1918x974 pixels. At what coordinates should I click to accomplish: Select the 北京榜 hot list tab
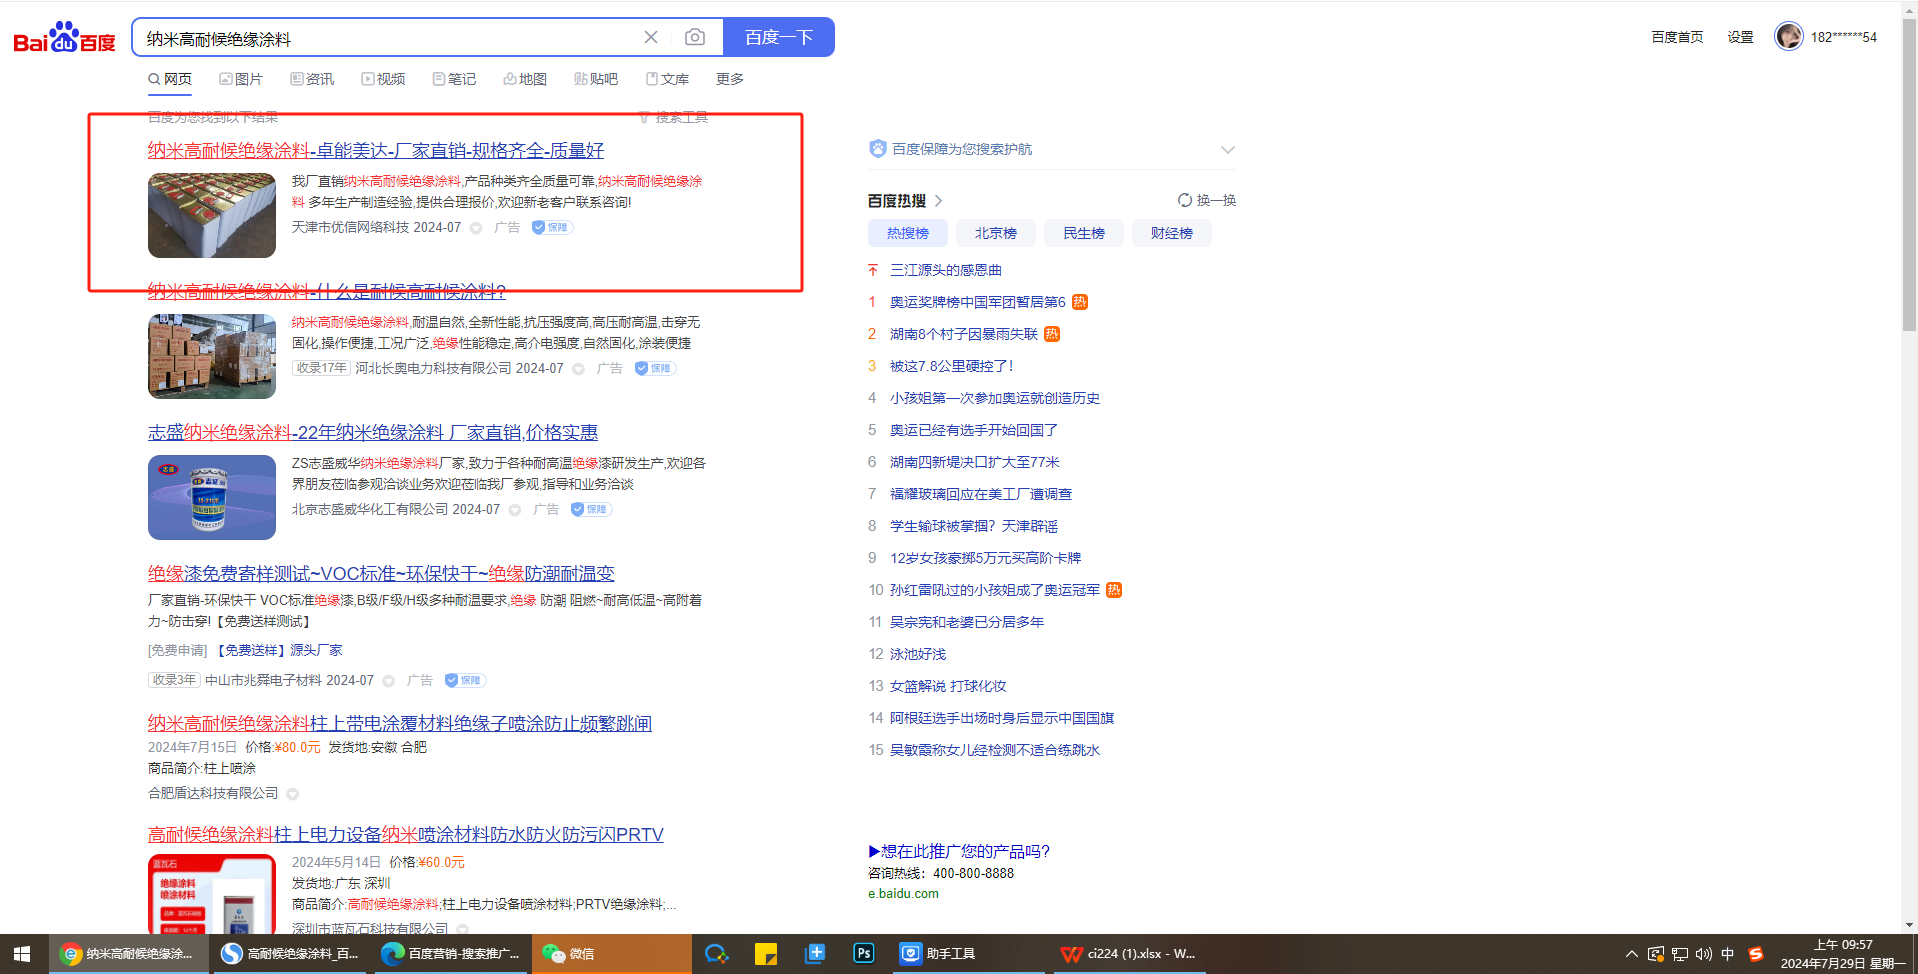click(995, 233)
